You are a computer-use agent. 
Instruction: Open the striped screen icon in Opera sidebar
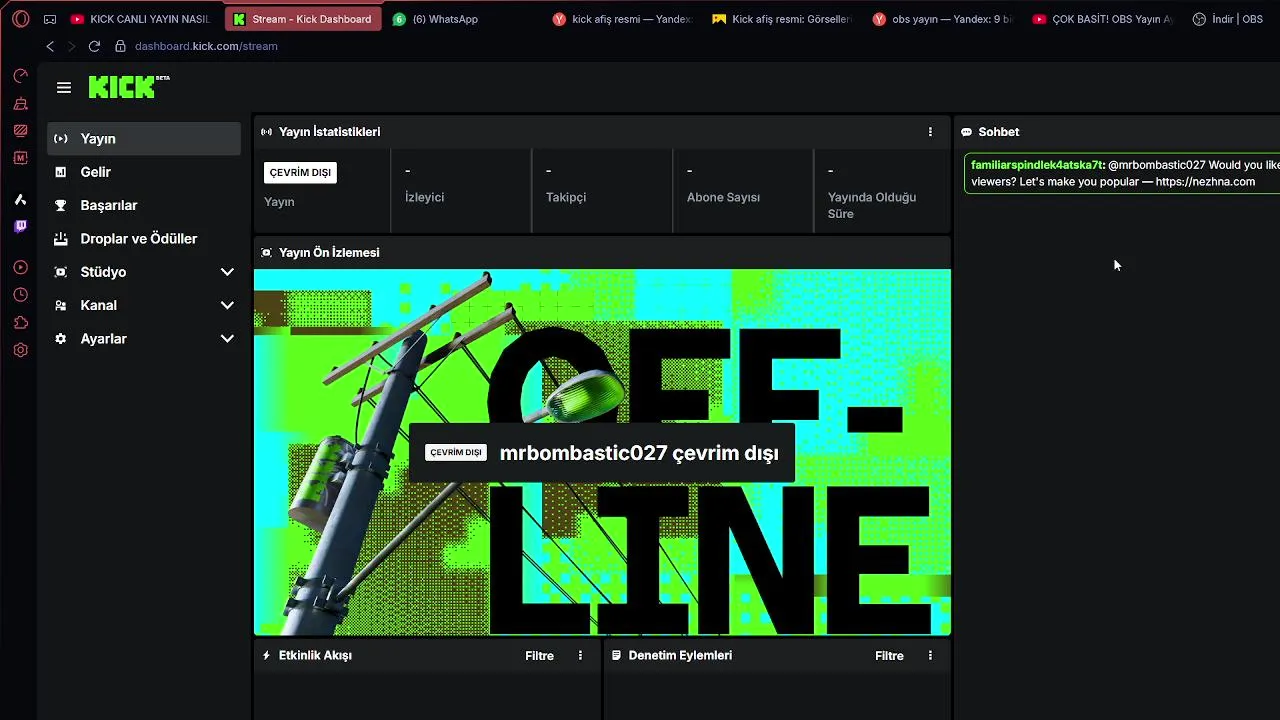[20, 130]
